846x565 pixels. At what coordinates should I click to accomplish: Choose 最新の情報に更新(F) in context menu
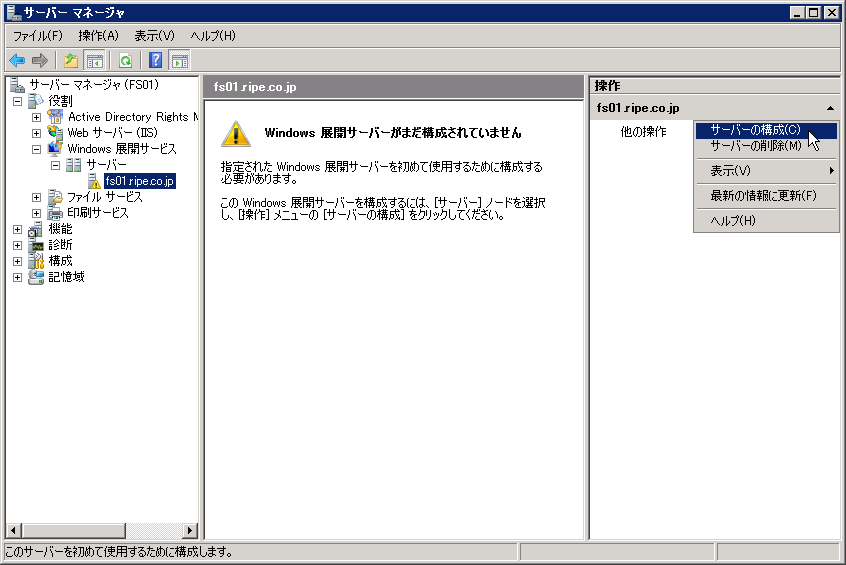click(766, 195)
